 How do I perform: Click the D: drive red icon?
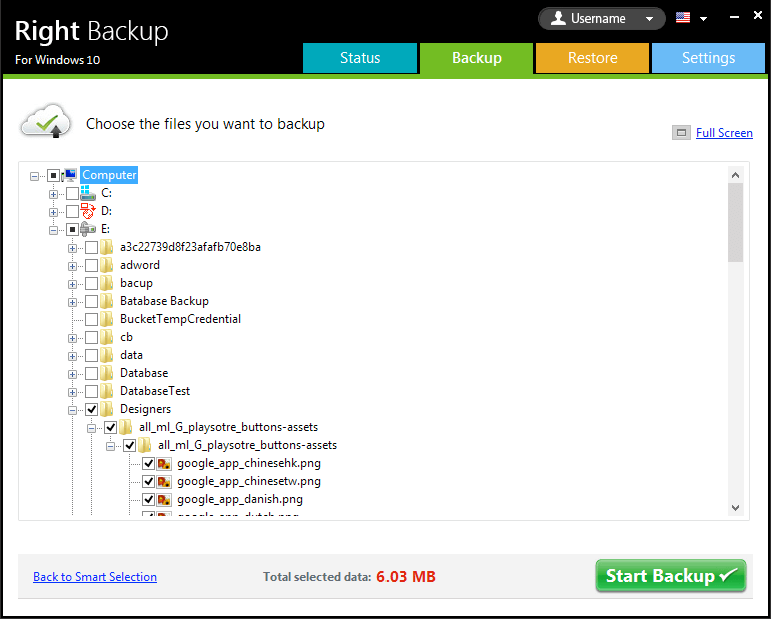tap(88, 211)
